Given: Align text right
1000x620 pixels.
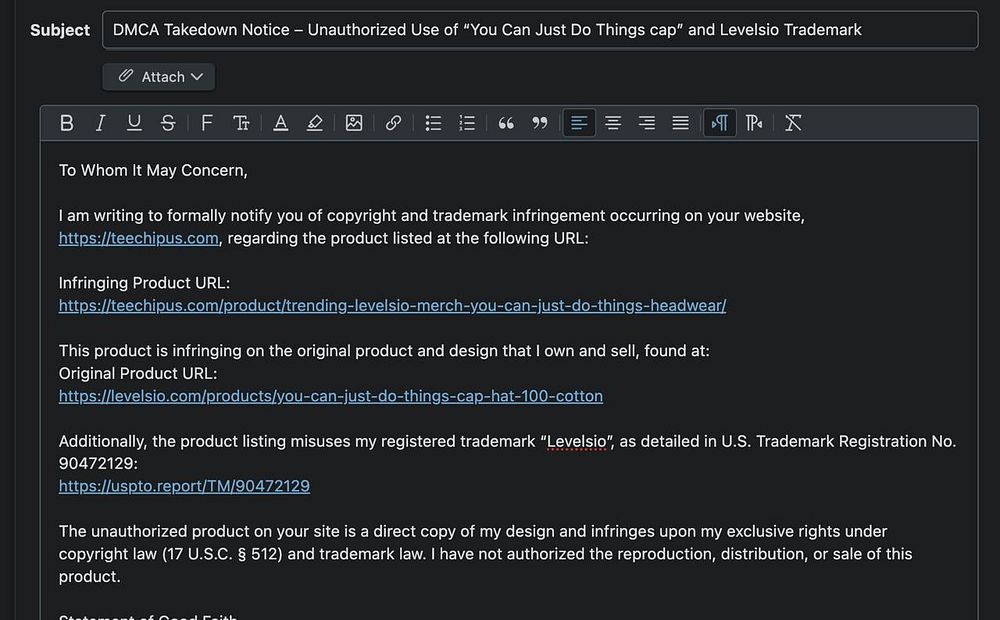Looking at the screenshot, I should (647, 123).
